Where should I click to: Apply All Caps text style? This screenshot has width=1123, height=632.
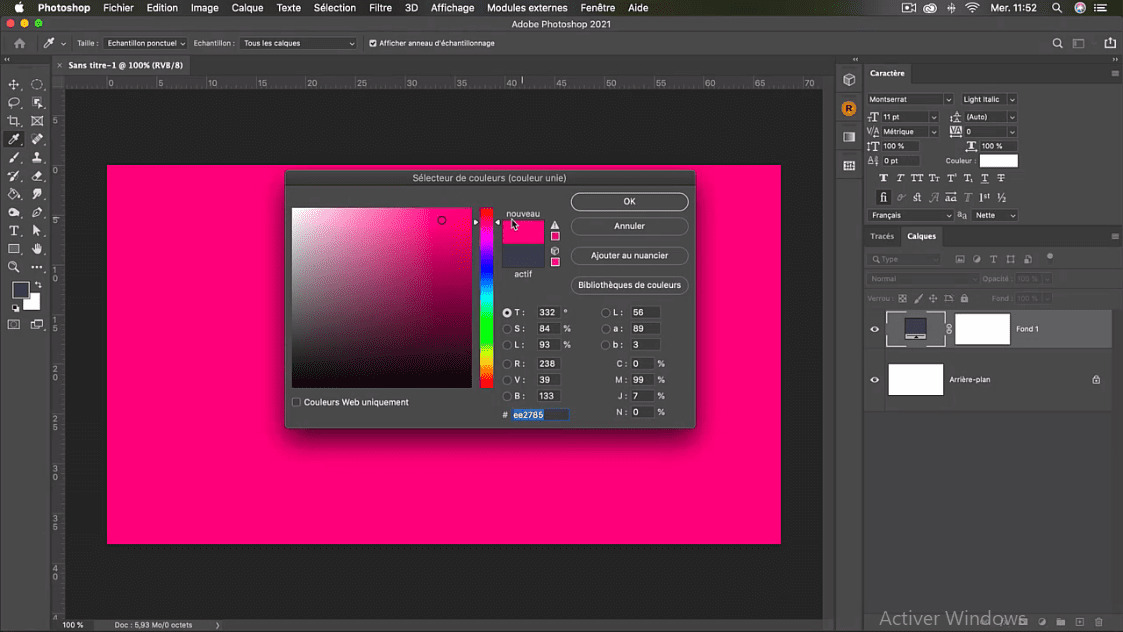point(917,178)
